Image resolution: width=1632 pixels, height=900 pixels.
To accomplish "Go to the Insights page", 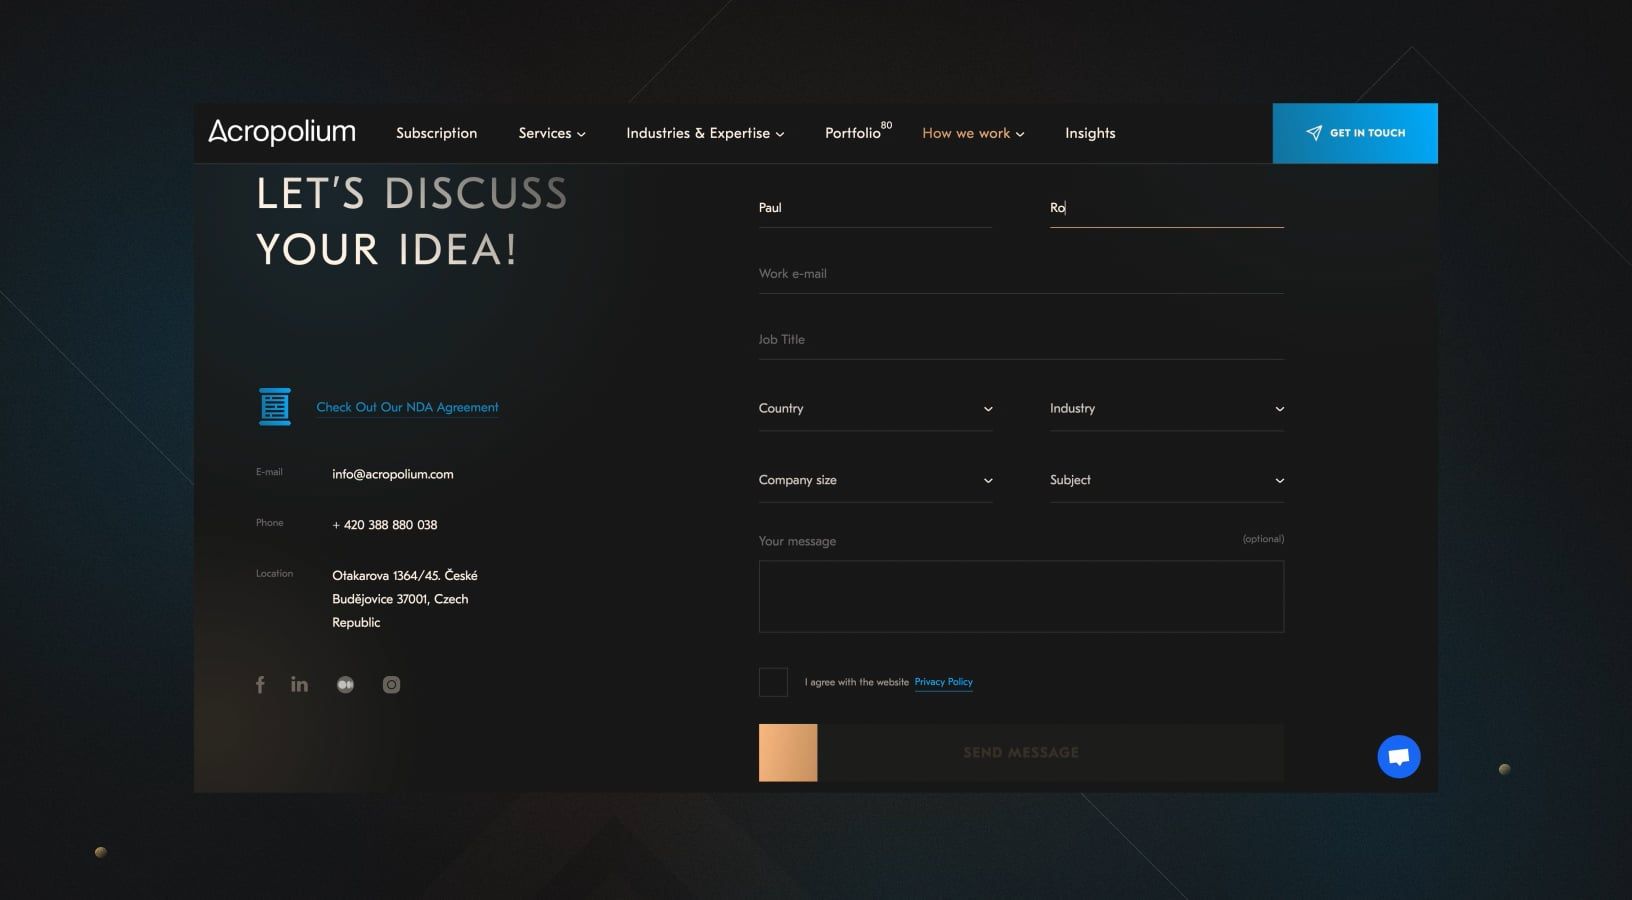I will pos(1090,133).
